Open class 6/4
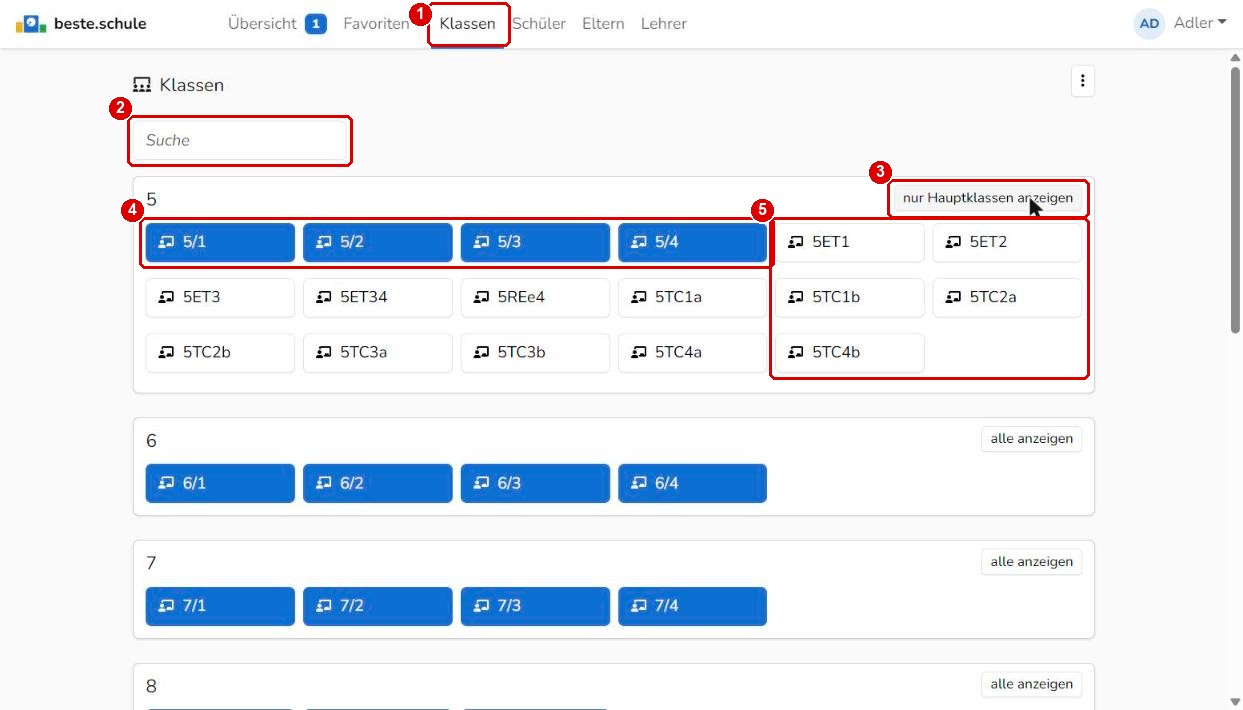This screenshot has width=1243, height=710. click(692, 484)
